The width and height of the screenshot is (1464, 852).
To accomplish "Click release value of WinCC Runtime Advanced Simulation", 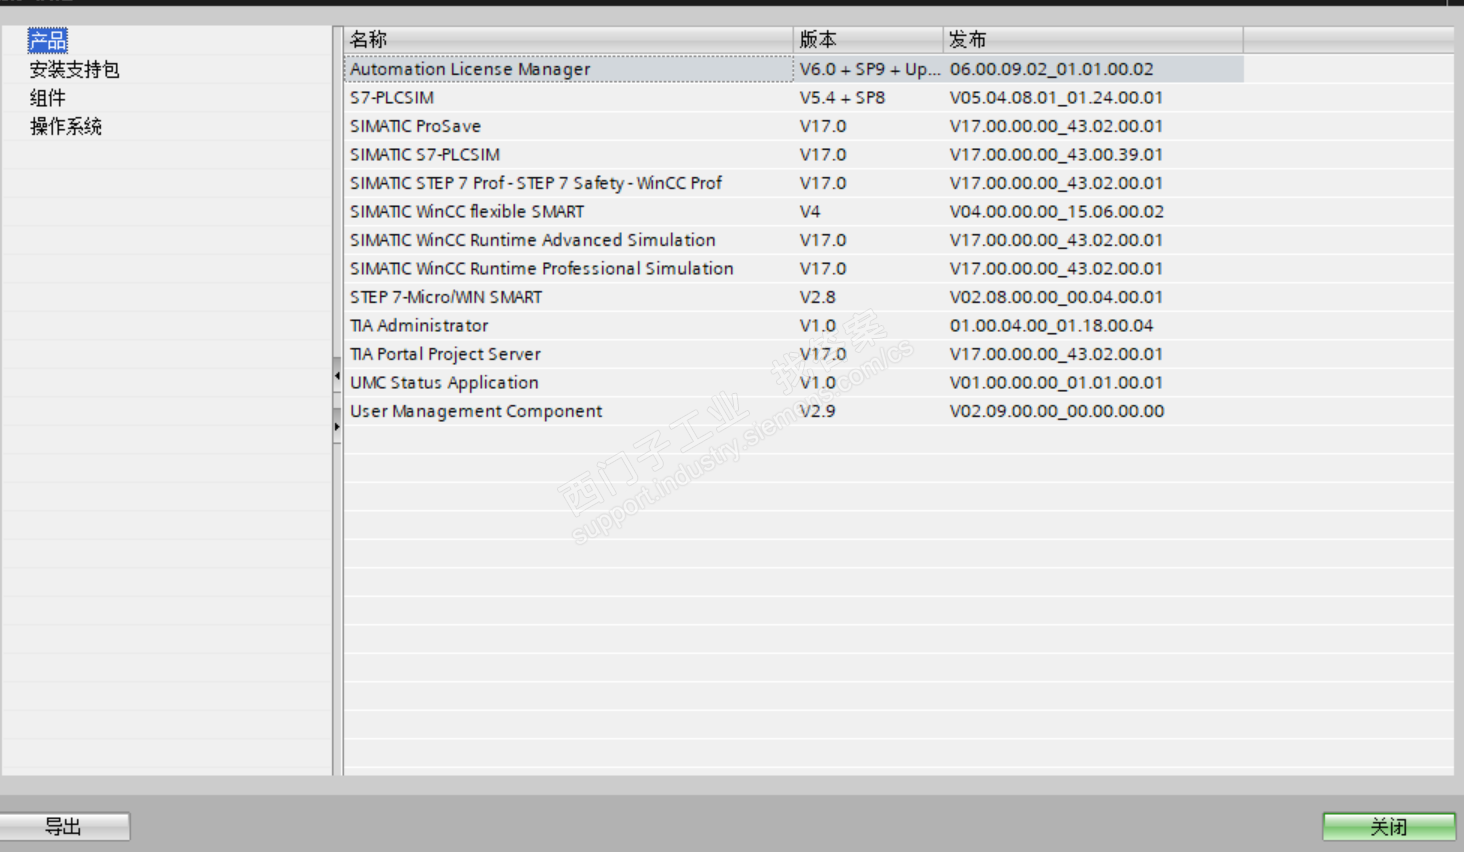I will pos(1056,240).
